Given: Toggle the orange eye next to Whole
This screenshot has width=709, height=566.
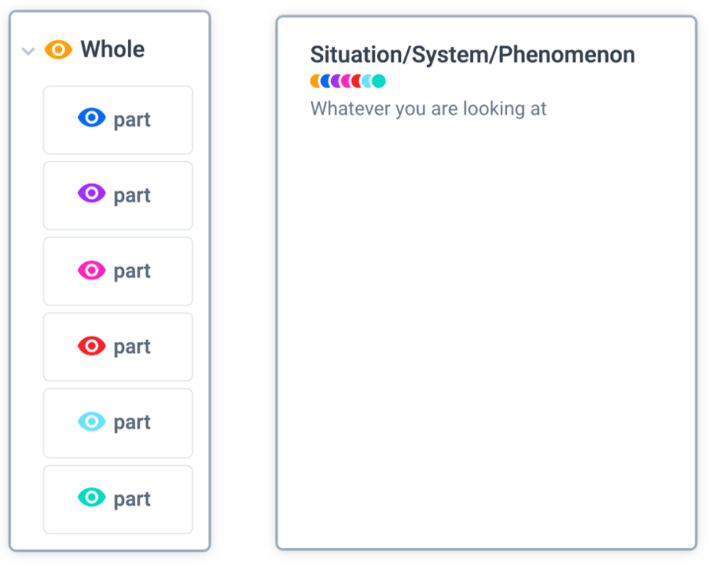Looking at the screenshot, I should click(x=58, y=49).
